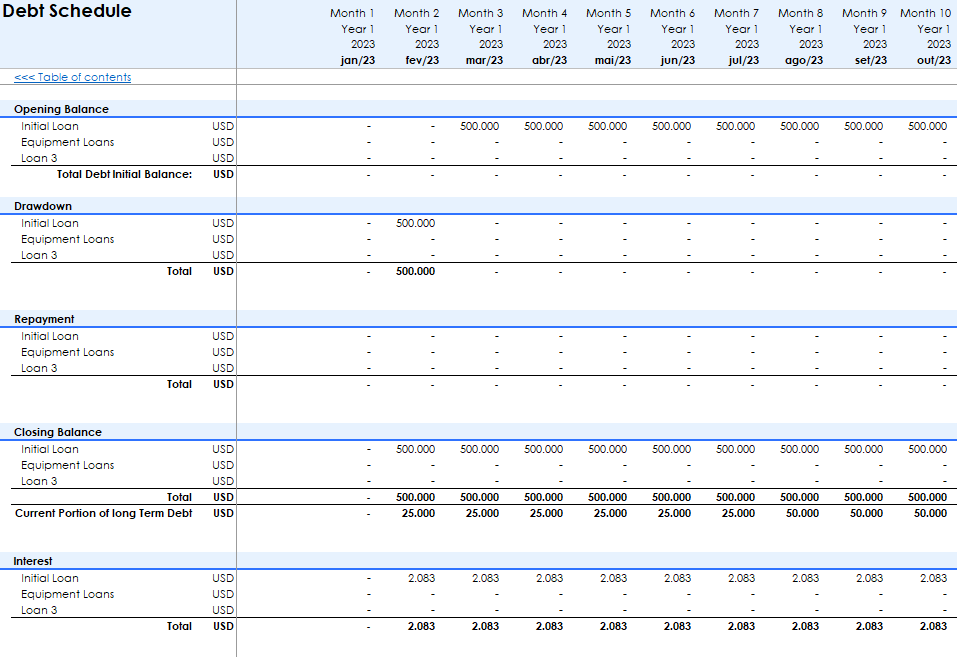Image resolution: width=957 pixels, height=657 pixels.
Task: Click Loan 3 label in Interest section
Action: pyautogui.click(x=39, y=610)
